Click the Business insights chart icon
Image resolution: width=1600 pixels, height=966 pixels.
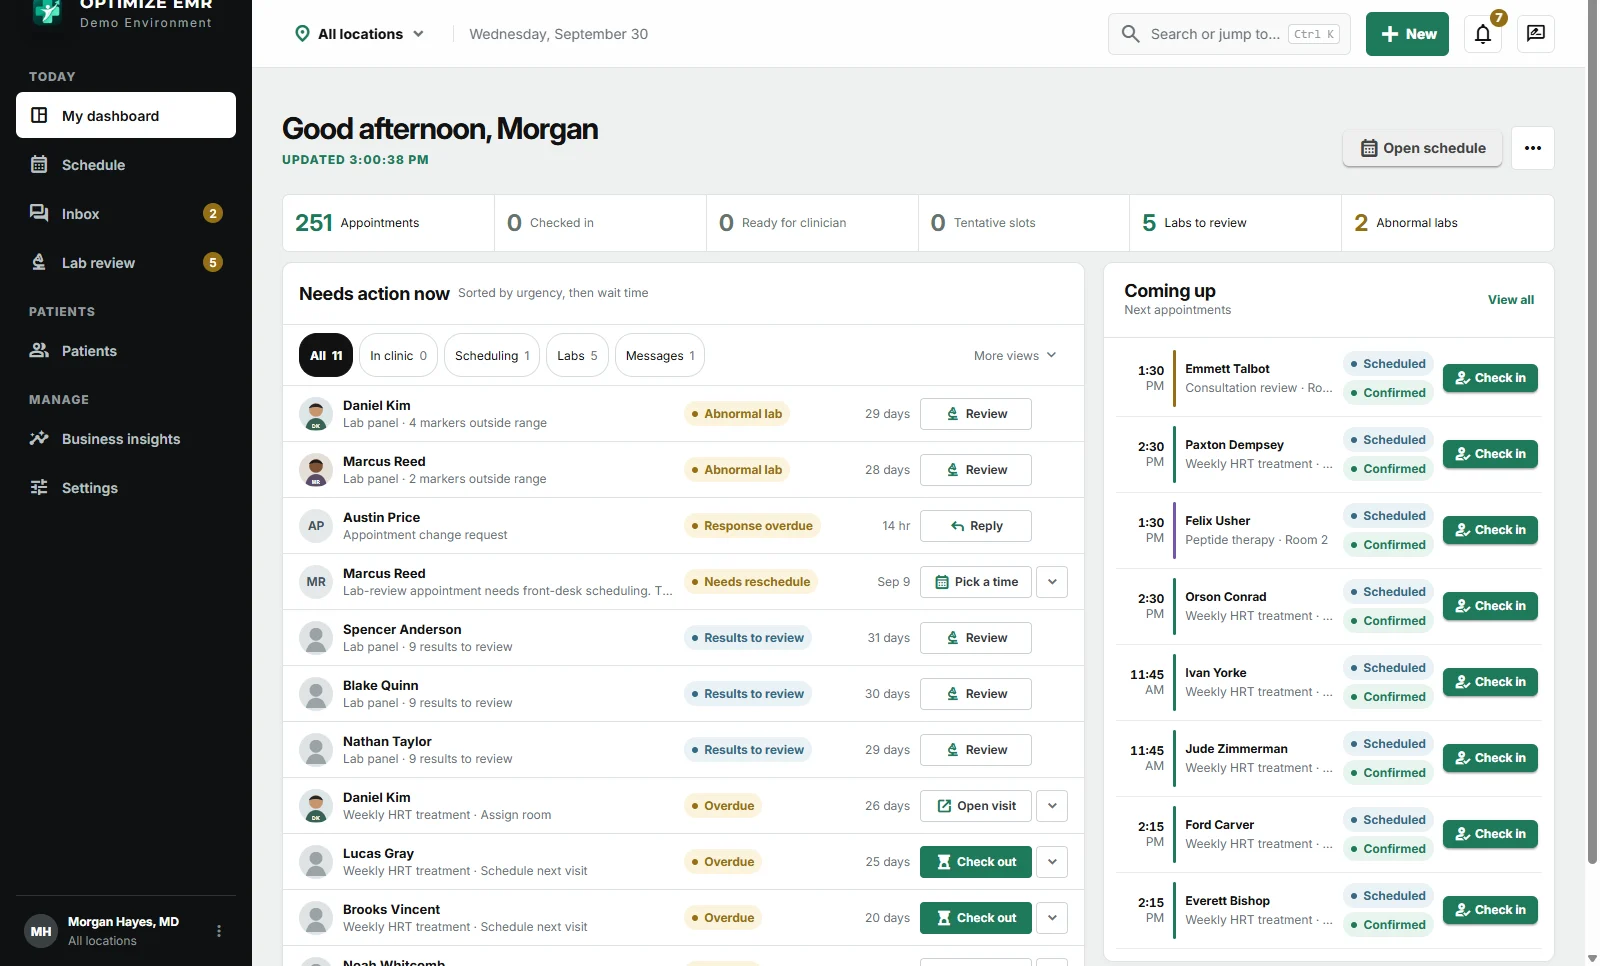[39, 438]
